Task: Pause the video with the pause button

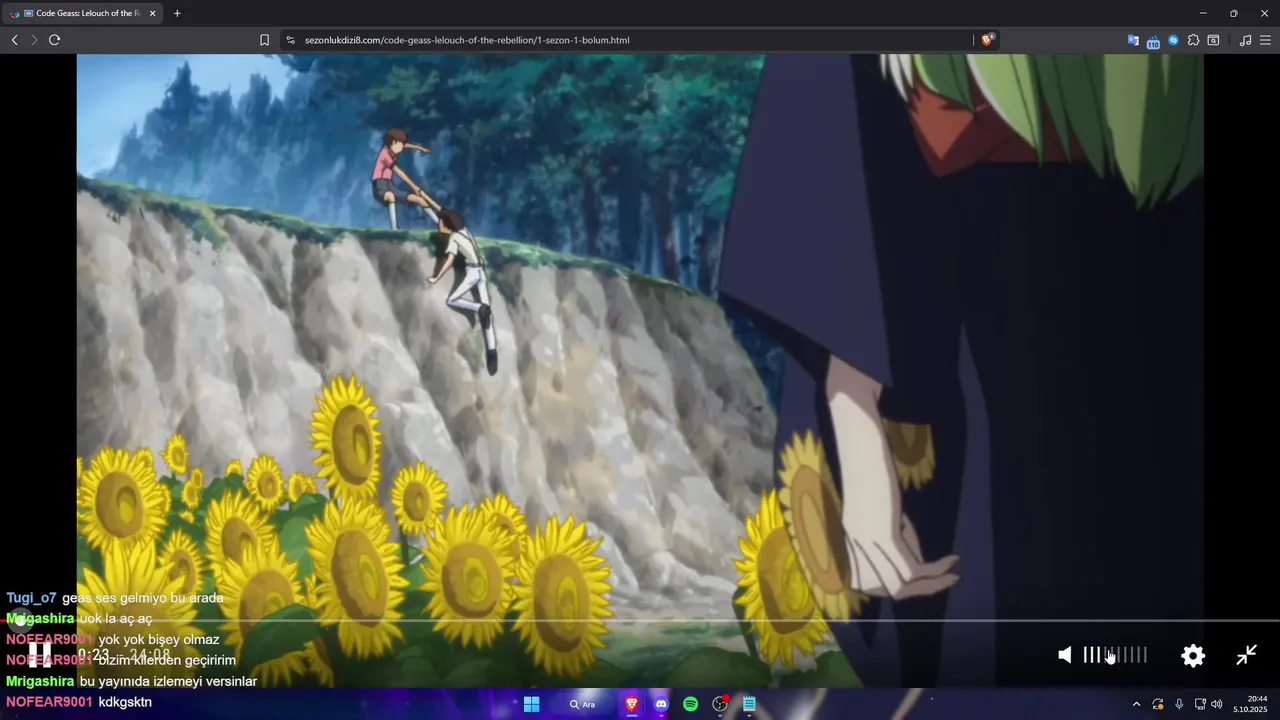Action: tap(39, 655)
